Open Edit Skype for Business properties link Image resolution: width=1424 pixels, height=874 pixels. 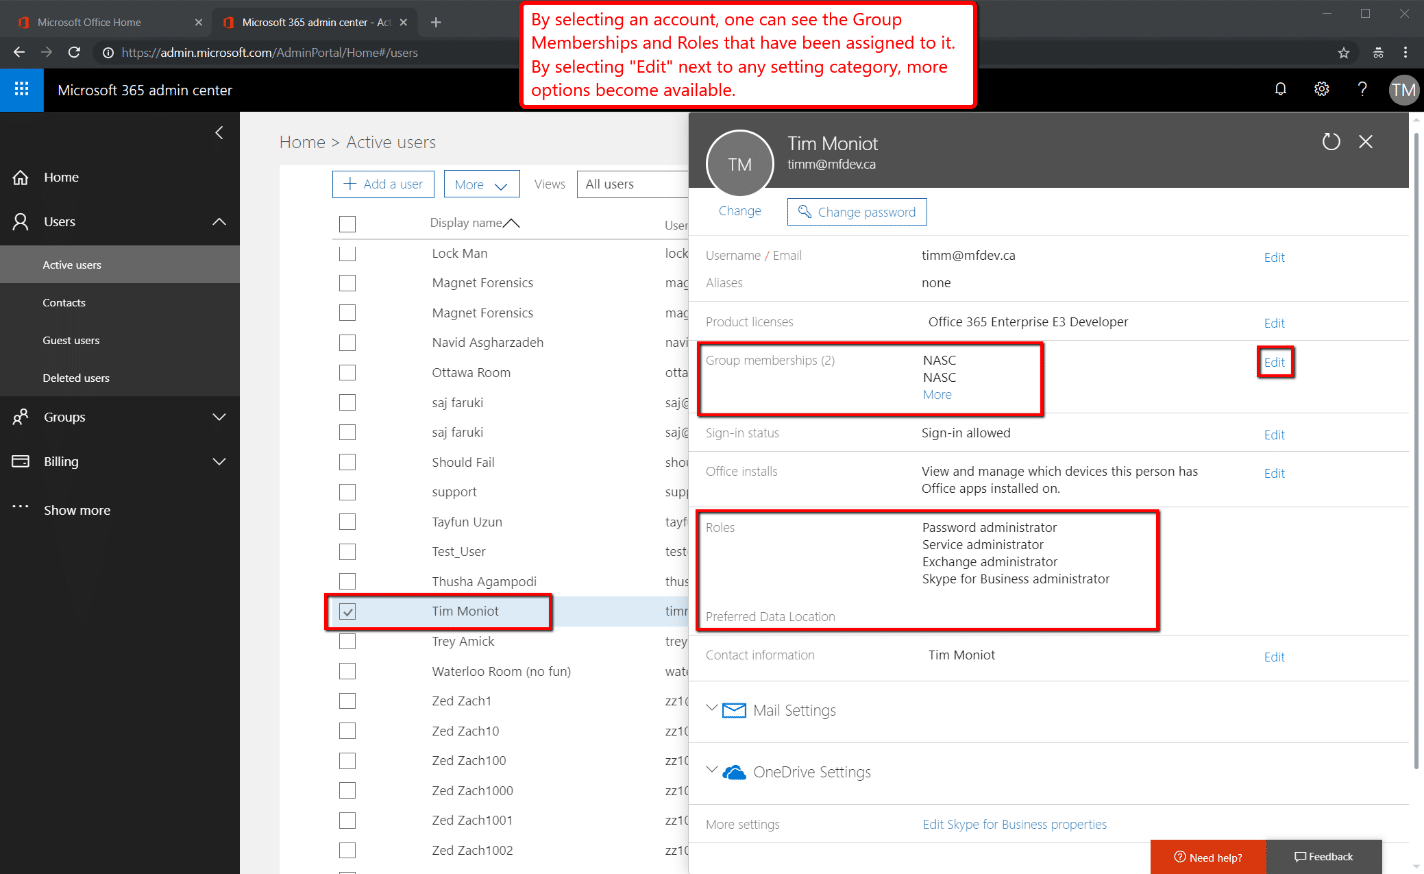click(x=1014, y=825)
